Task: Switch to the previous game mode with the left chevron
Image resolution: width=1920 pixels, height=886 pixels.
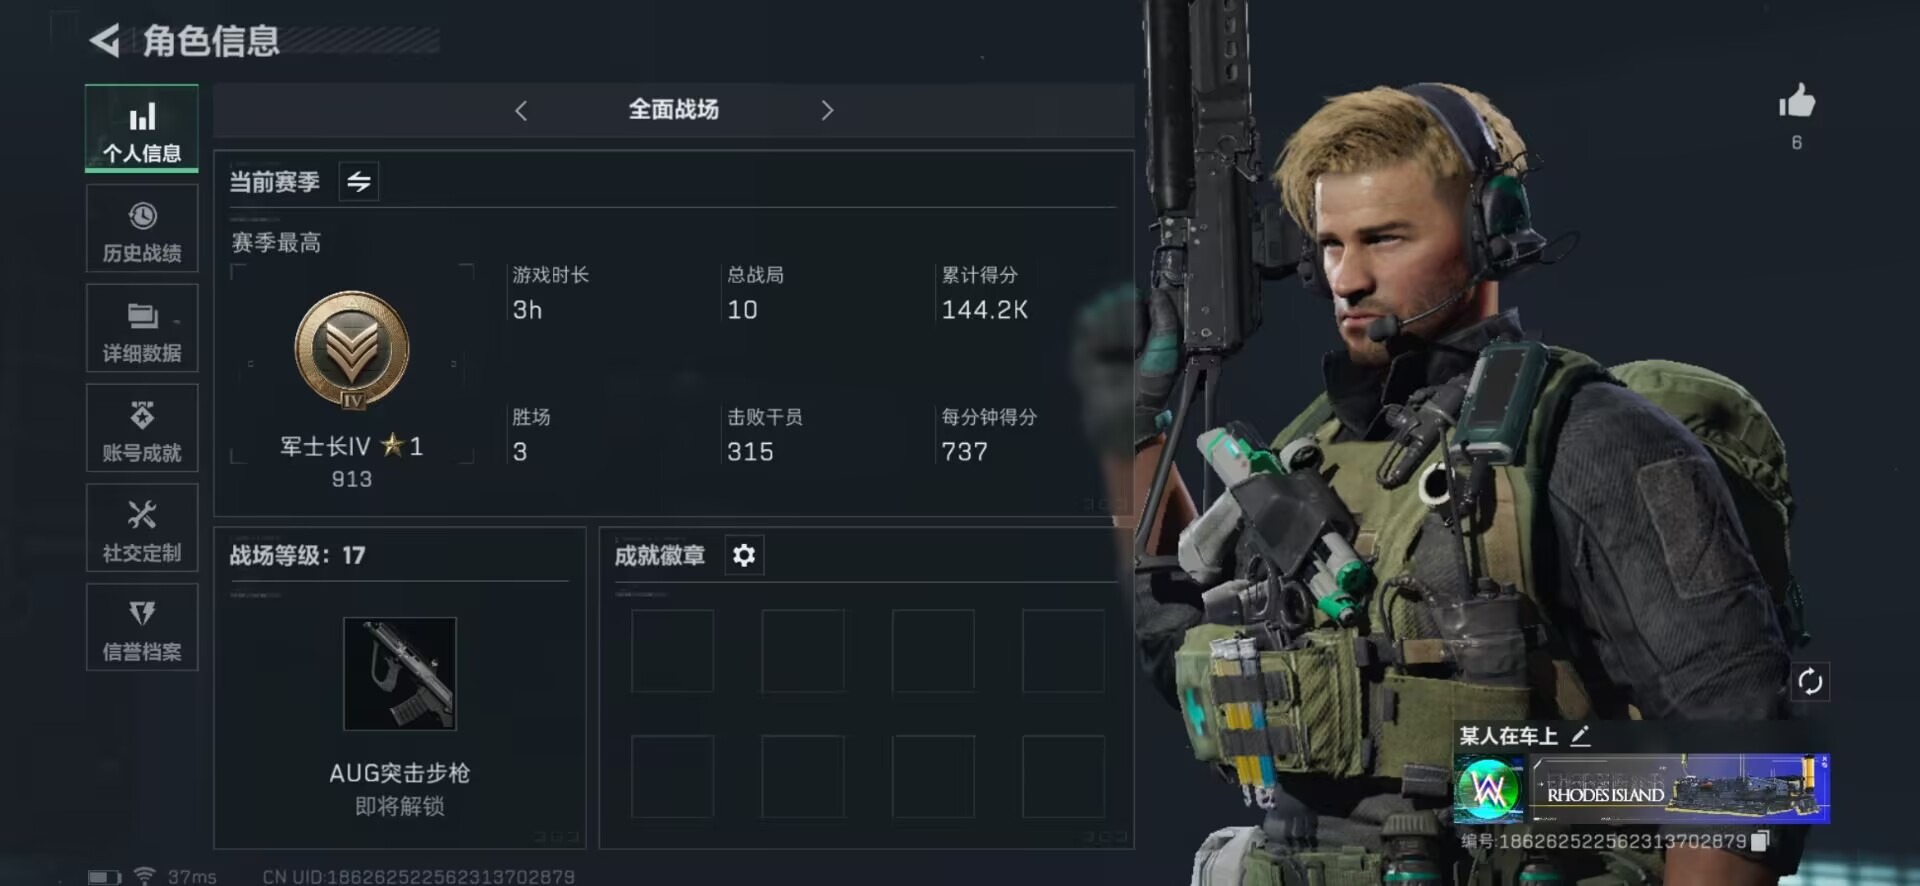Action: tap(521, 110)
